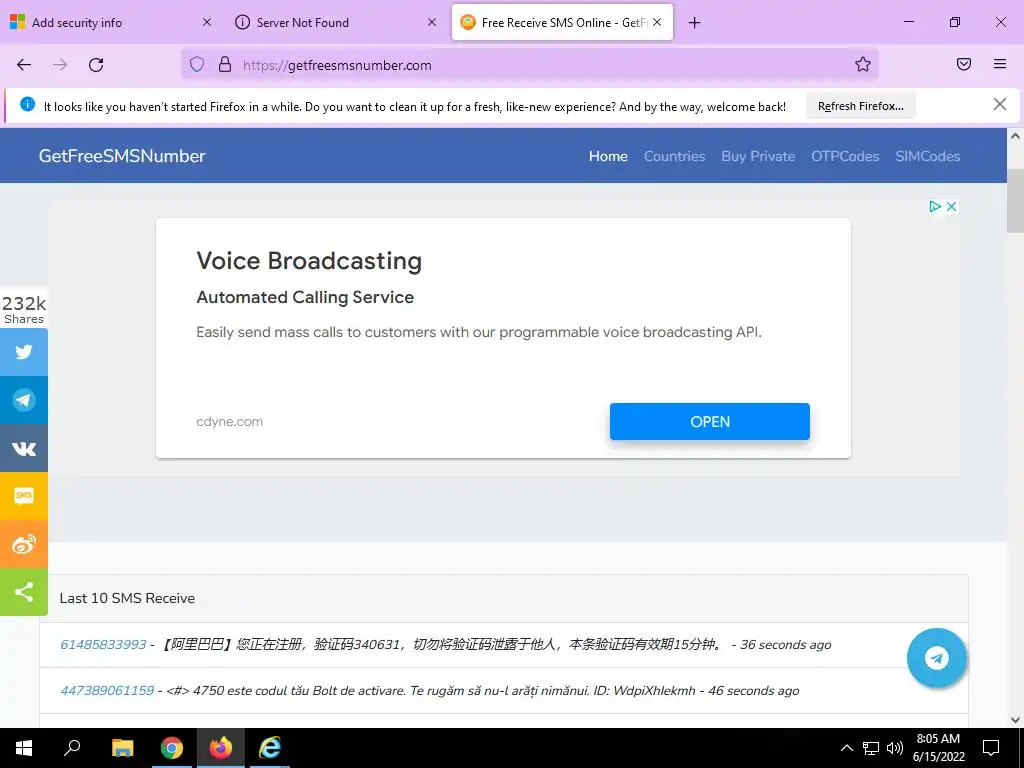
Task: Click the vertical scrollbar thumb
Action: coord(1015,200)
